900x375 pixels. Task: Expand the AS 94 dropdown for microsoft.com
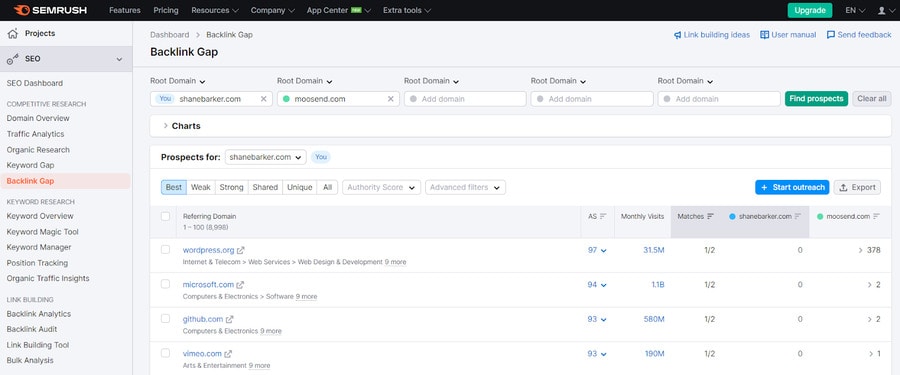(597, 285)
